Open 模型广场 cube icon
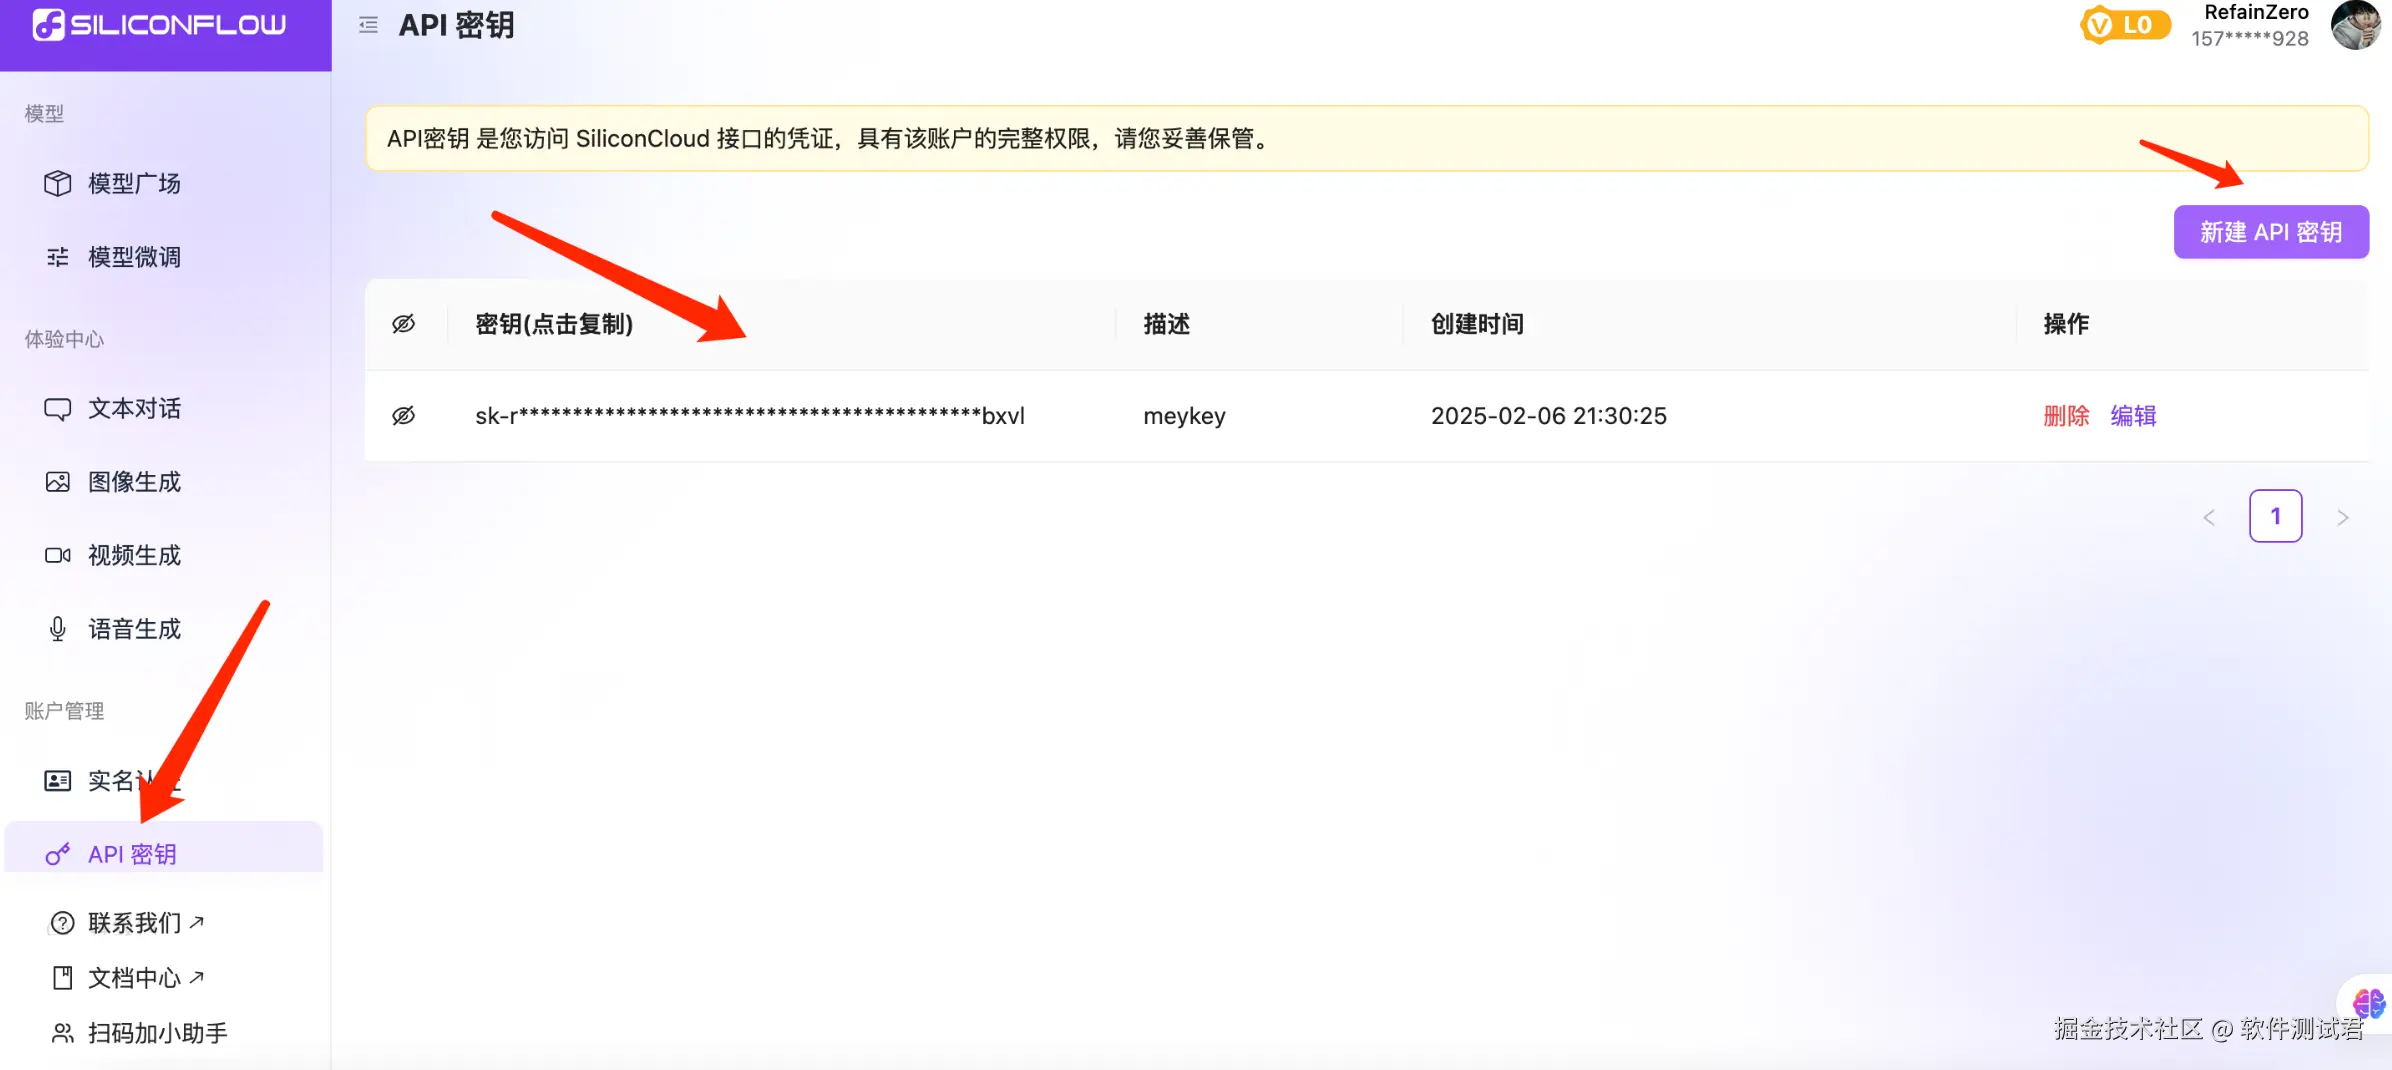The width and height of the screenshot is (2392, 1070). (58, 183)
